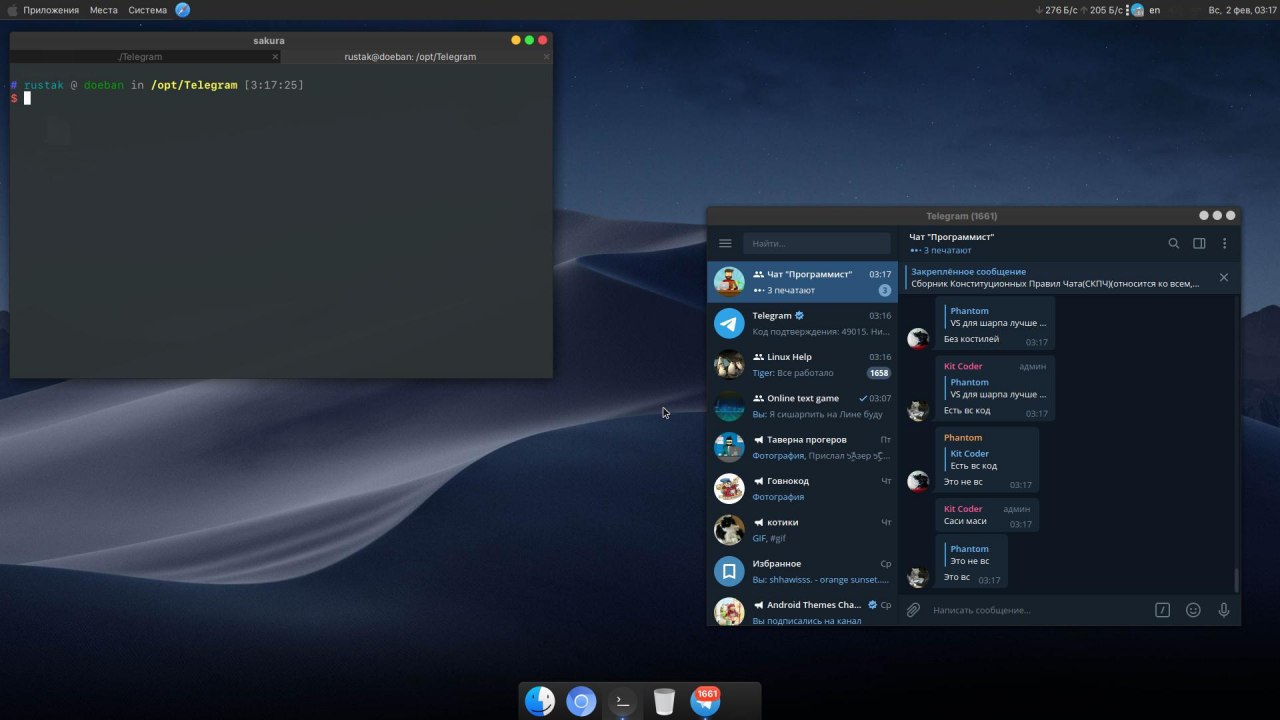This screenshot has height=720, width=1280.
Task: Click the search icon in chat header
Action: click(x=1174, y=243)
